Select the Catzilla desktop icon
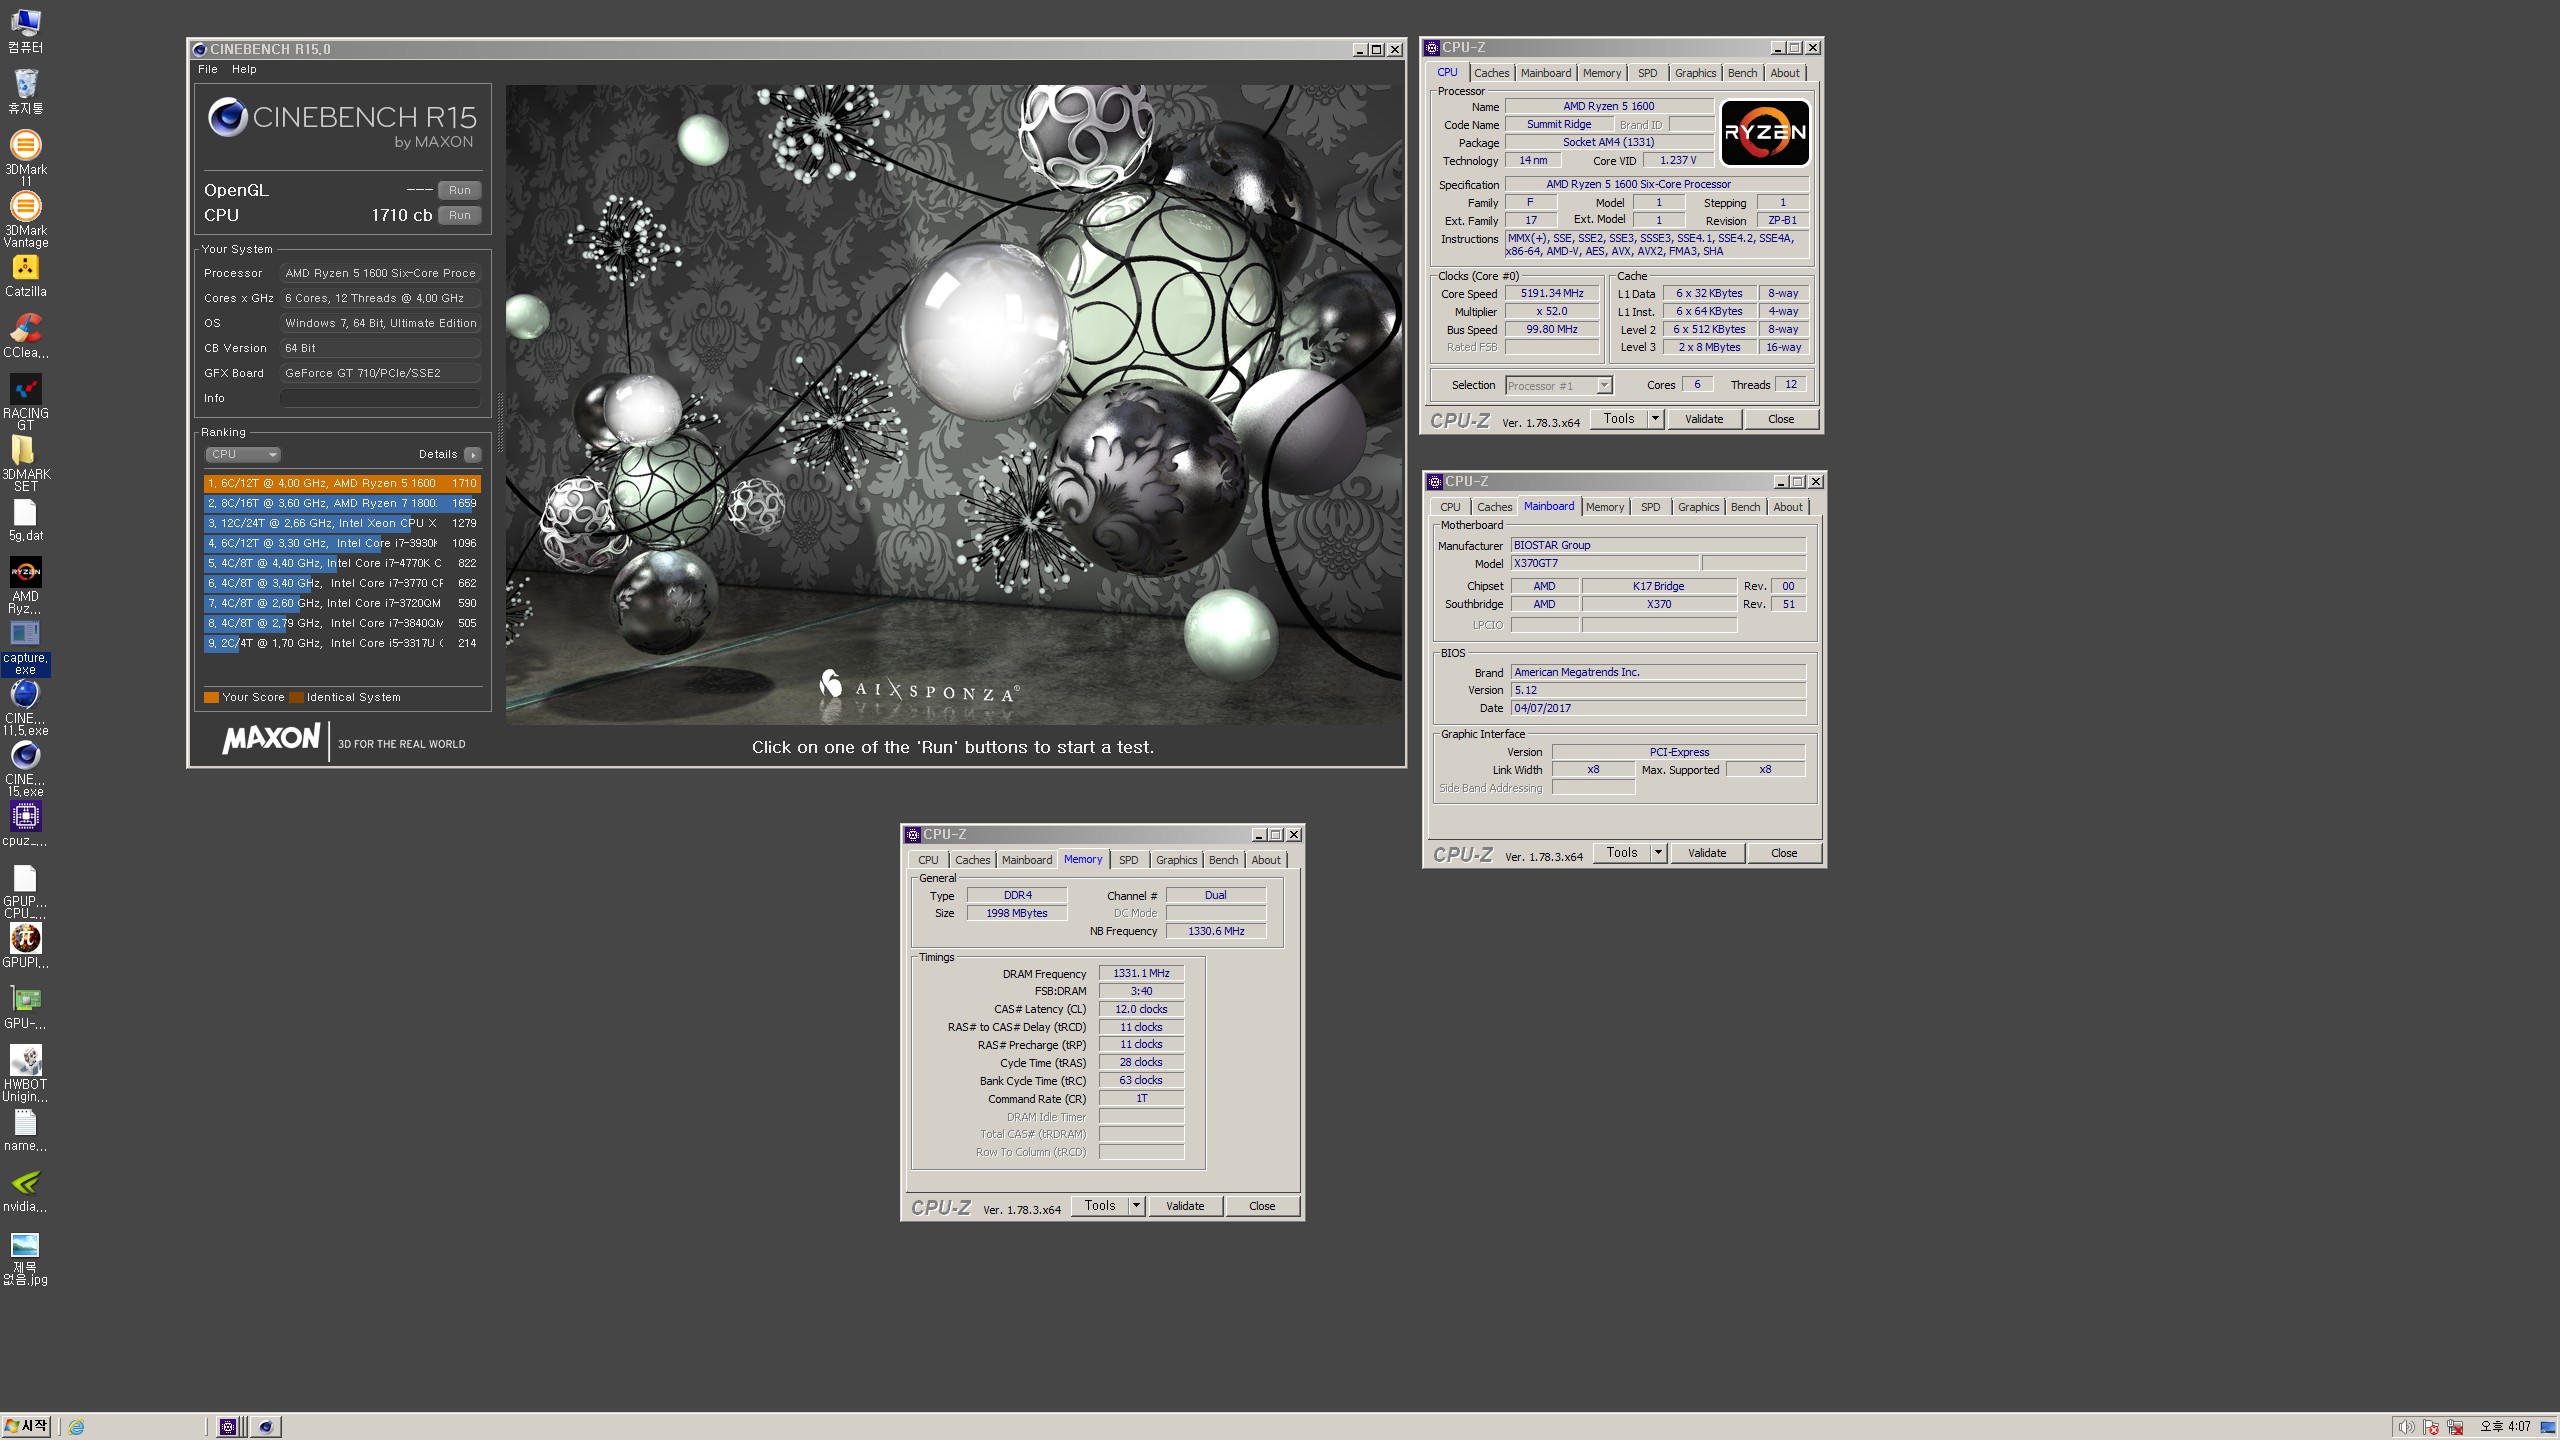 tap(25, 276)
